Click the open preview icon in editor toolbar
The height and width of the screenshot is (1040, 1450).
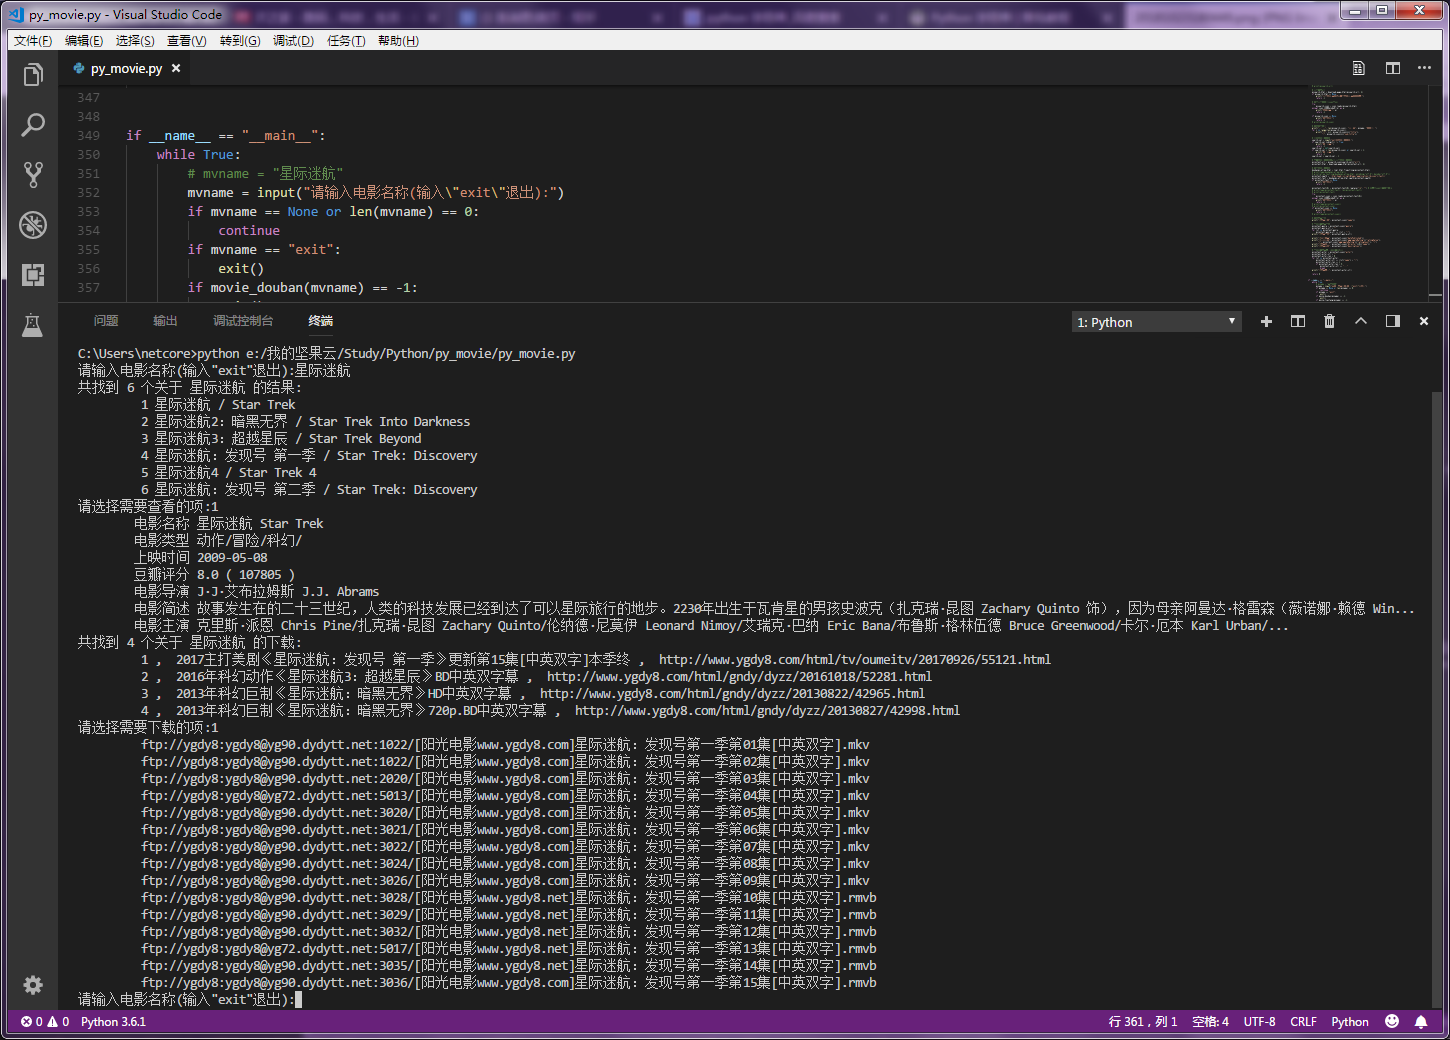(1359, 68)
